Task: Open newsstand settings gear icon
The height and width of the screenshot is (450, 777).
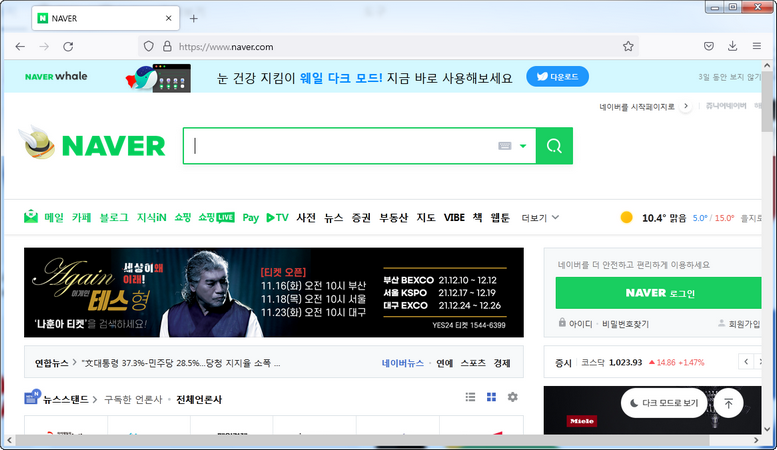Action: pyautogui.click(x=512, y=397)
